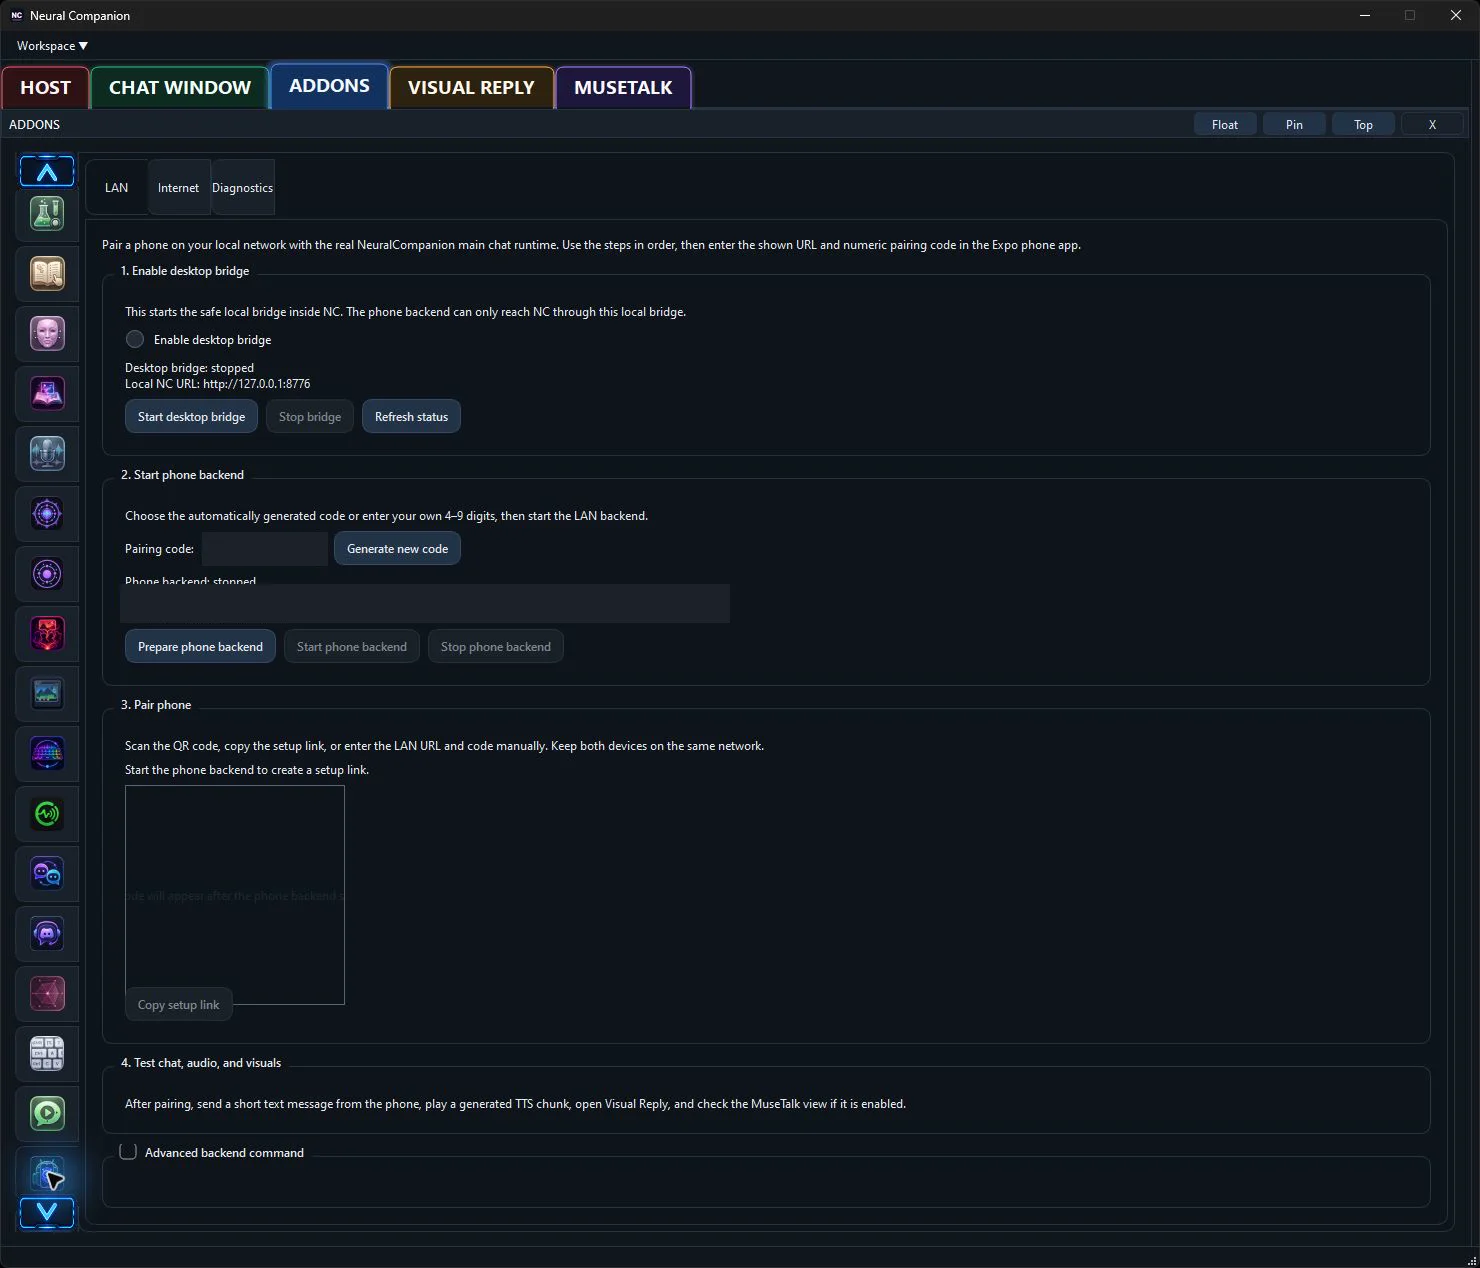This screenshot has height=1268, width=1480.
Task: Click Generate new code button
Action: (x=397, y=548)
